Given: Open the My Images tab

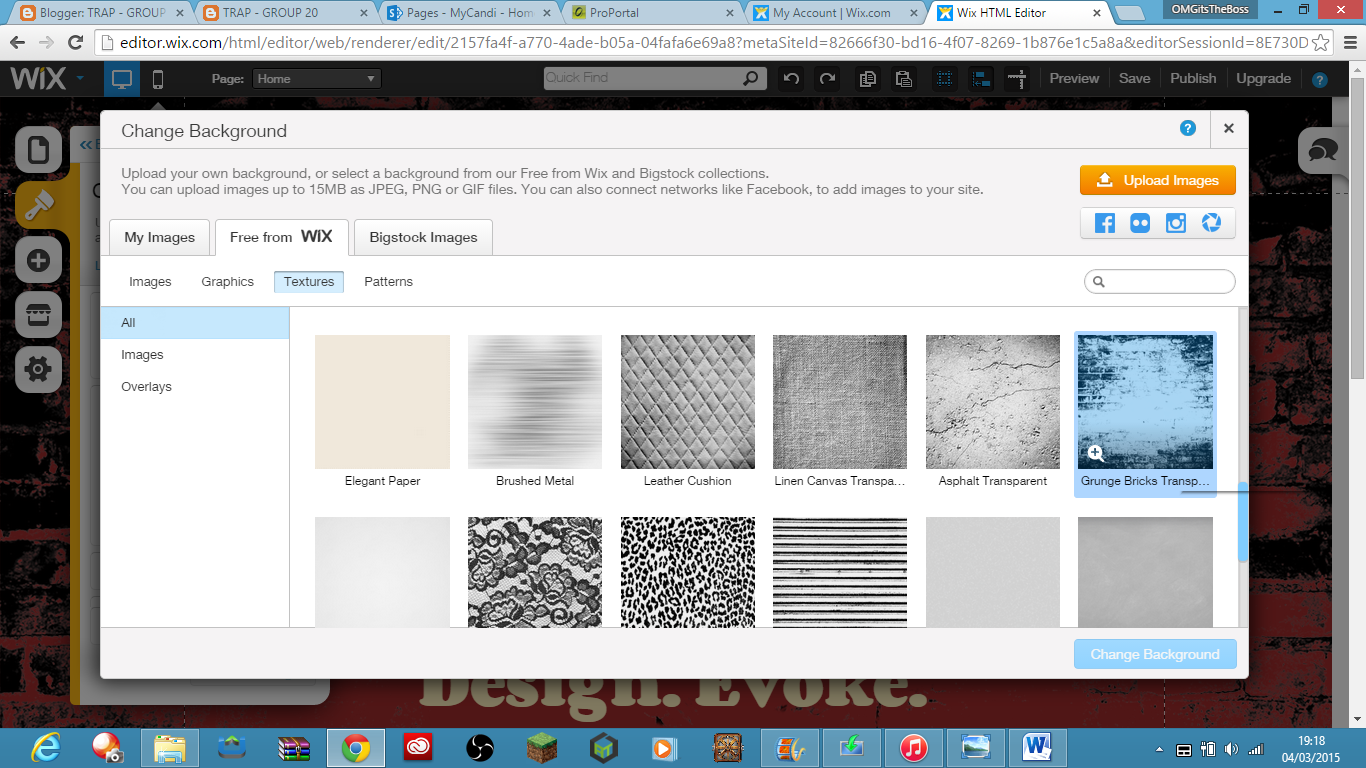Looking at the screenshot, I should [159, 237].
